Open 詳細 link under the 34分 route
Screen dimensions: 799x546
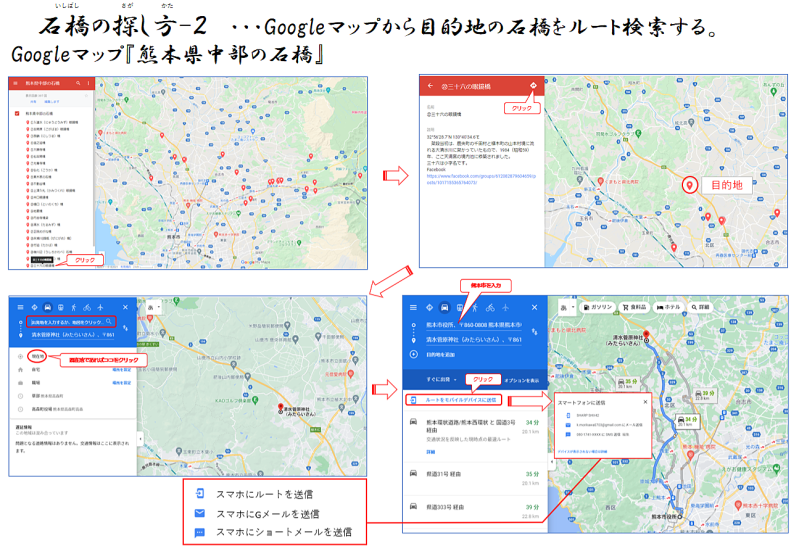pyautogui.click(x=431, y=452)
